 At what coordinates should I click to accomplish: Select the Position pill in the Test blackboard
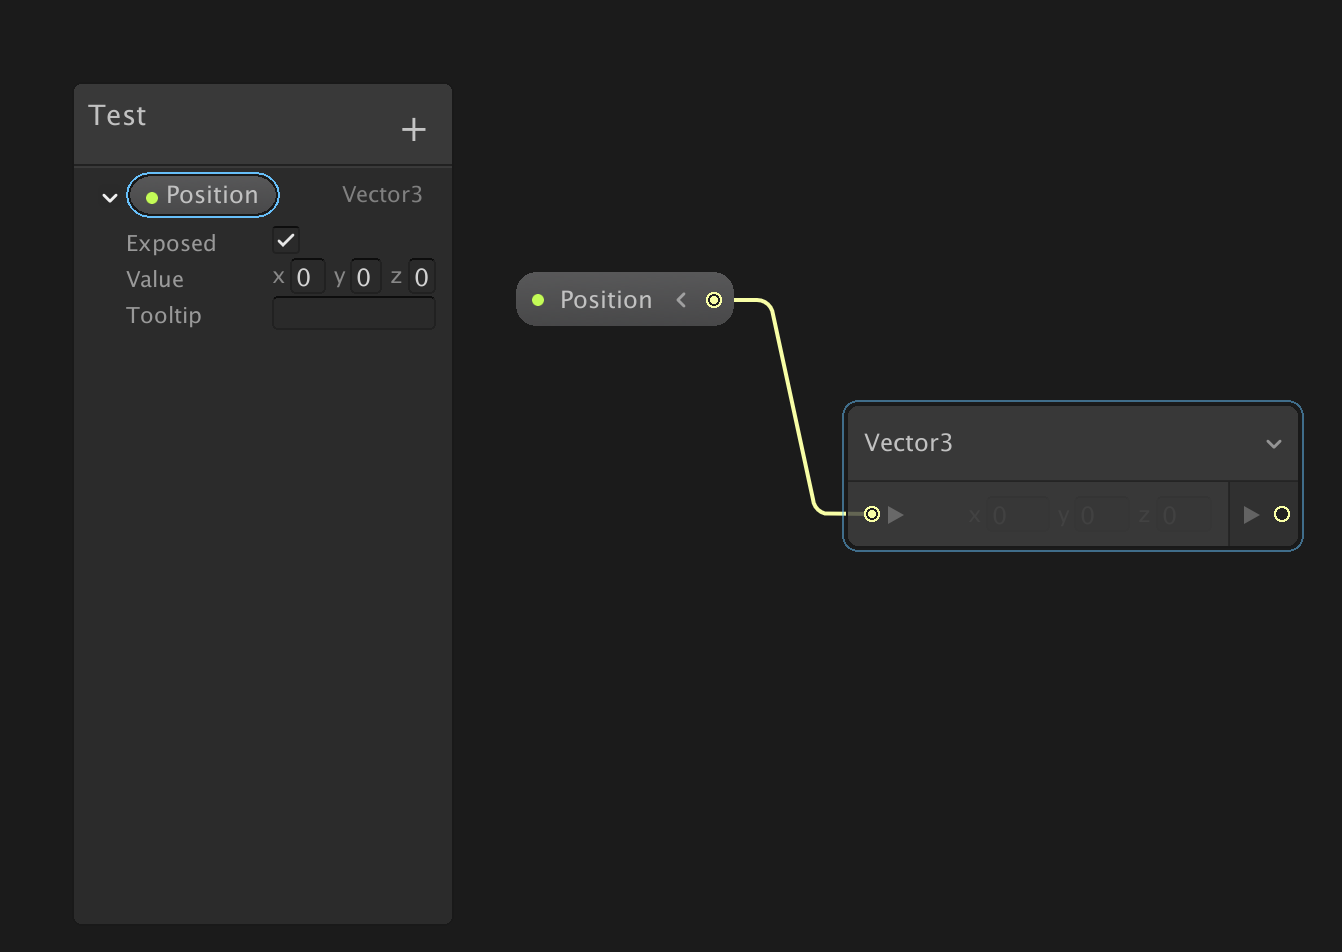coord(203,195)
